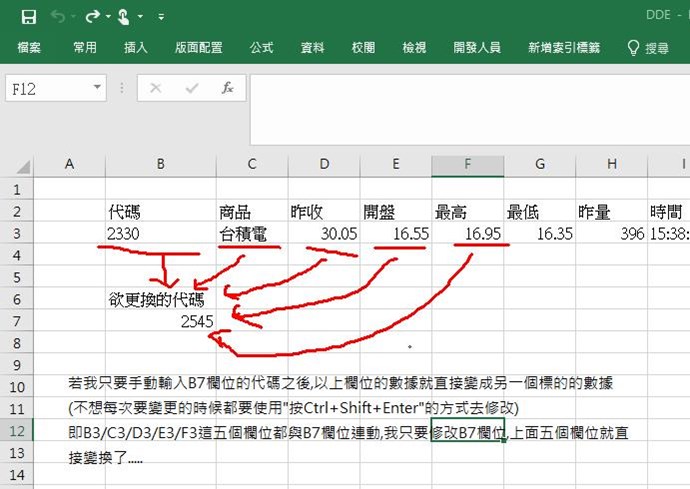Click the lightbulb 搜尋 search icon

click(633, 47)
